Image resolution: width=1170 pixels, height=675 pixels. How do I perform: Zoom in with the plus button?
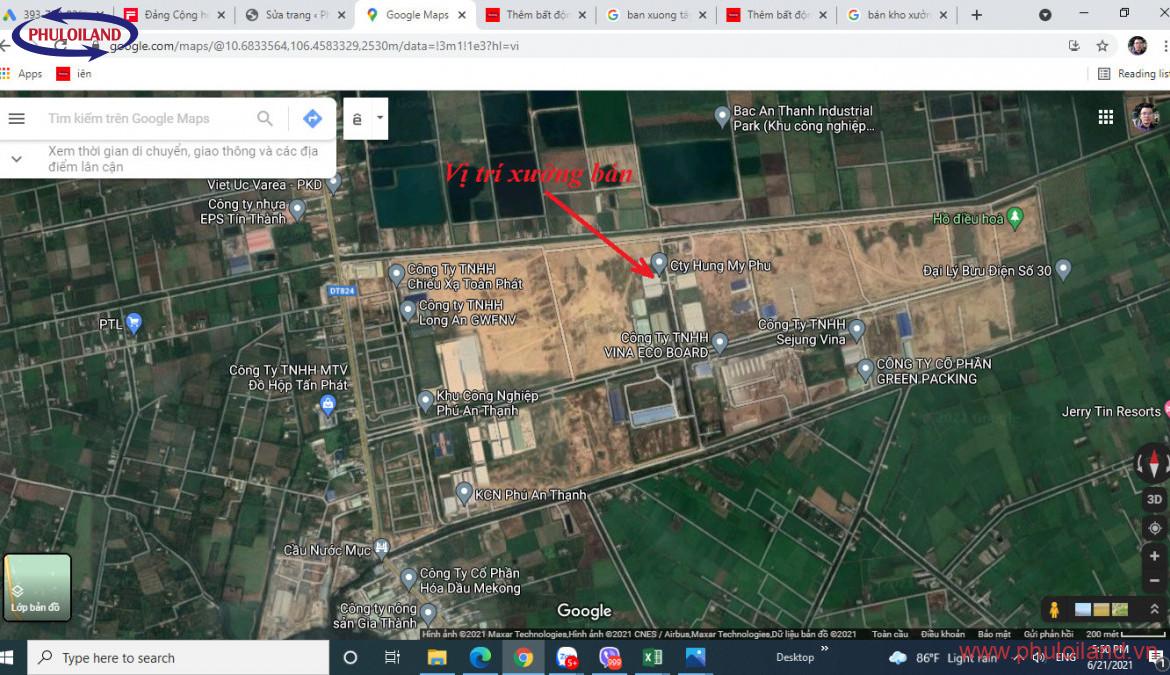coord(1153,557)
